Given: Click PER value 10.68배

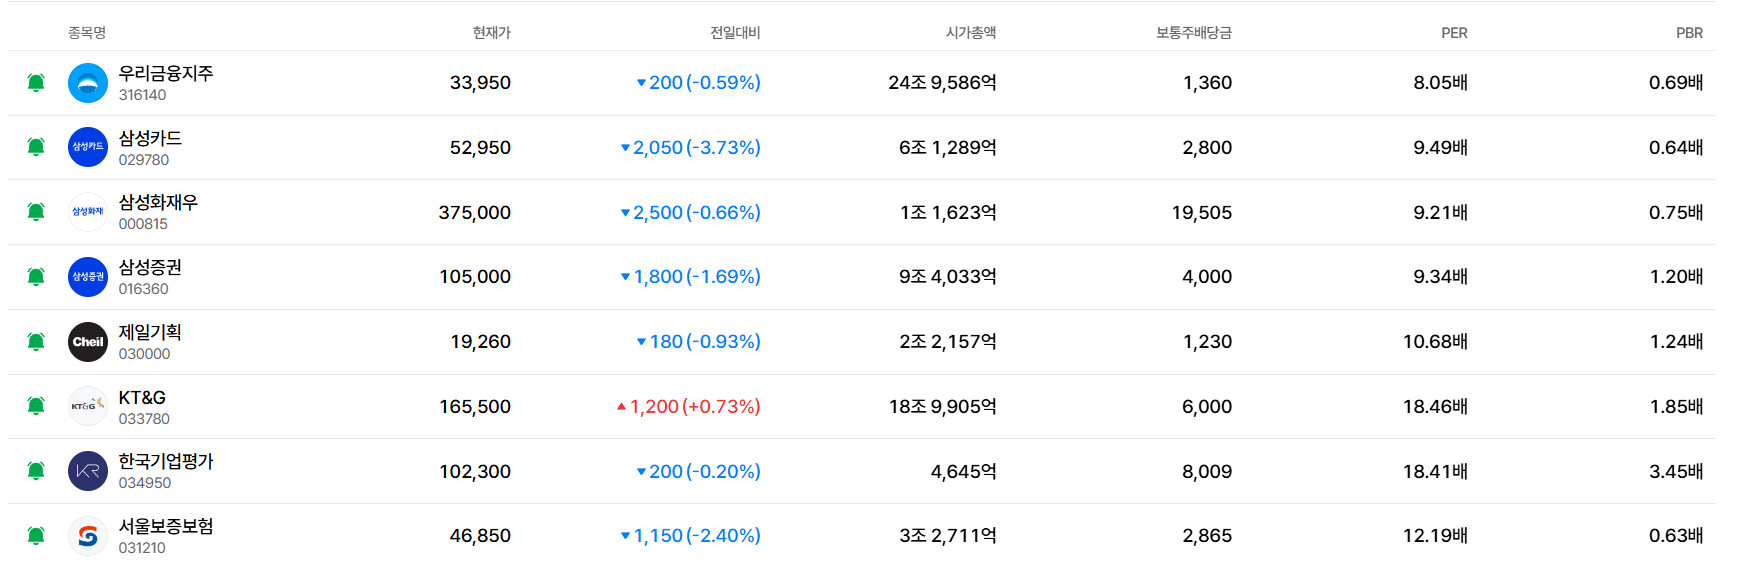Looking at the screenshot, I should pos(1435,342).
